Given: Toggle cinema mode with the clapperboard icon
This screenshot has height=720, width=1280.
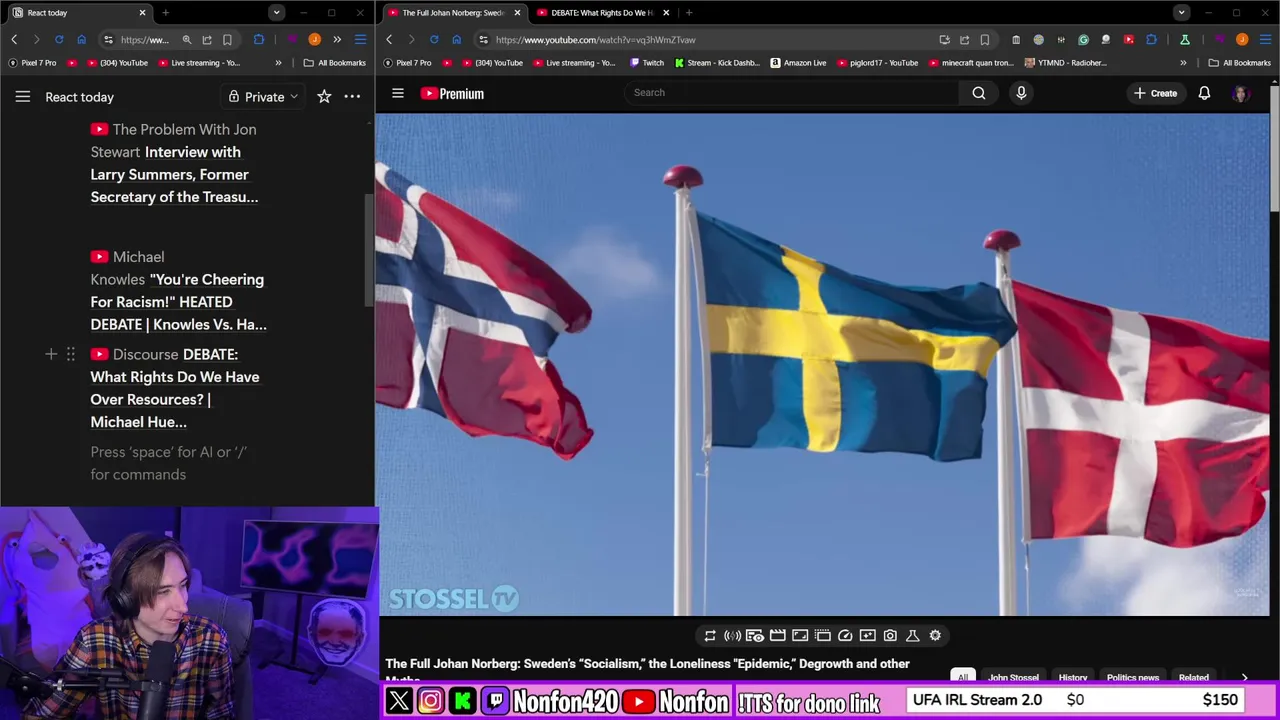Looking at the screenshot, I should (777, 635).
